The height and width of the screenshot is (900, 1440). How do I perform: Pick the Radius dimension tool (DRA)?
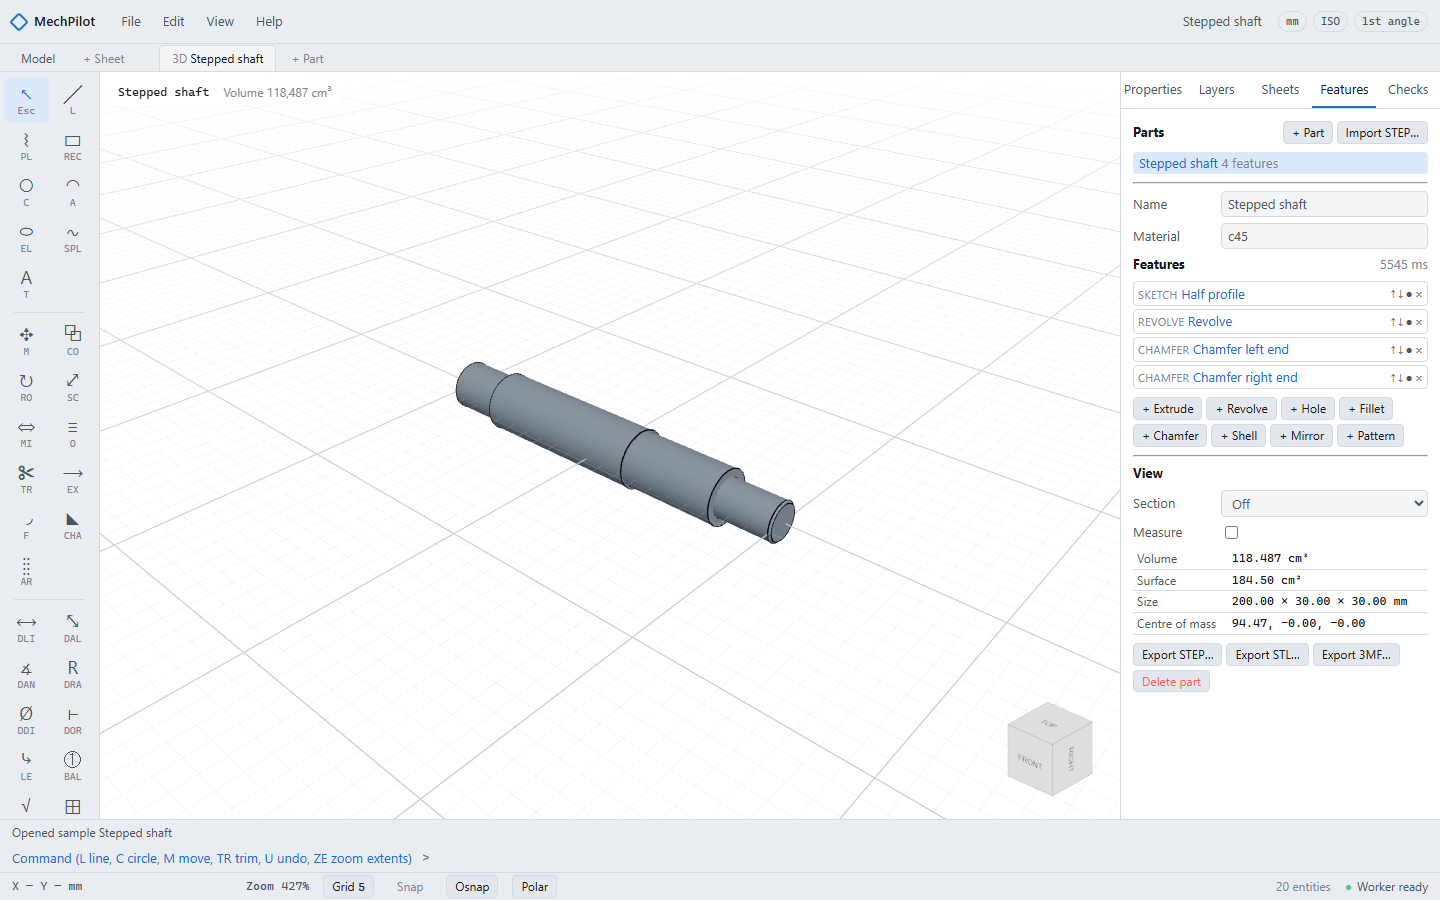[x=73, y=674]
